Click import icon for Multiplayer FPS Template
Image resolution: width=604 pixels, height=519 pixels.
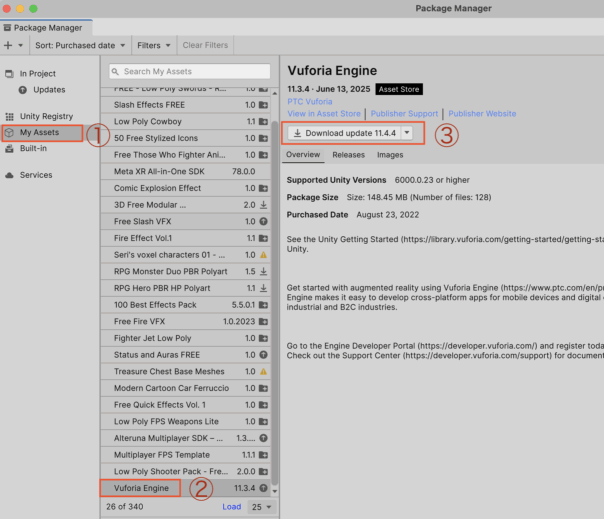click(x=263, y=455)
